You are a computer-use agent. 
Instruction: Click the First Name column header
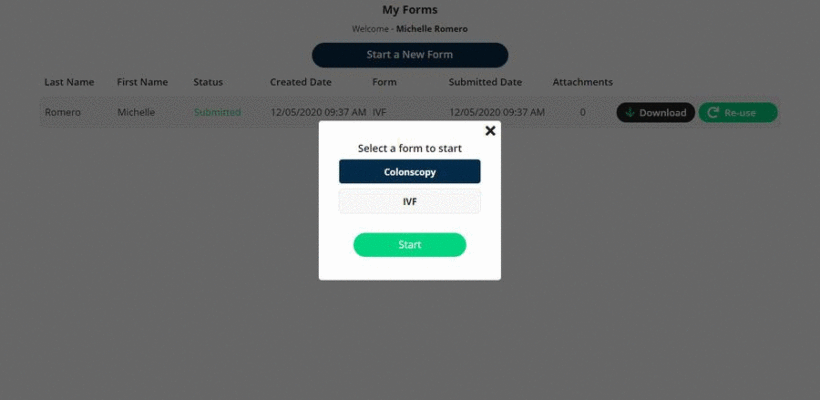pos(142,82)
